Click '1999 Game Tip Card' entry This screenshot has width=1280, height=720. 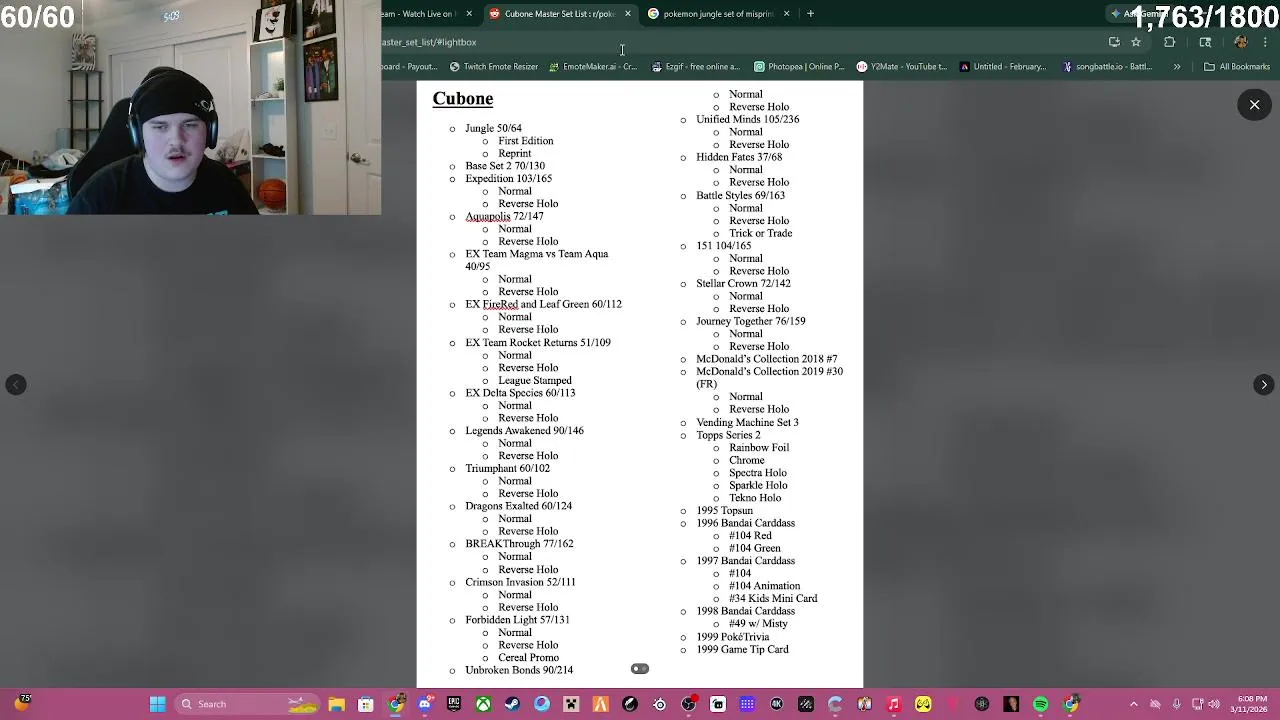click(x=742, y=649)
